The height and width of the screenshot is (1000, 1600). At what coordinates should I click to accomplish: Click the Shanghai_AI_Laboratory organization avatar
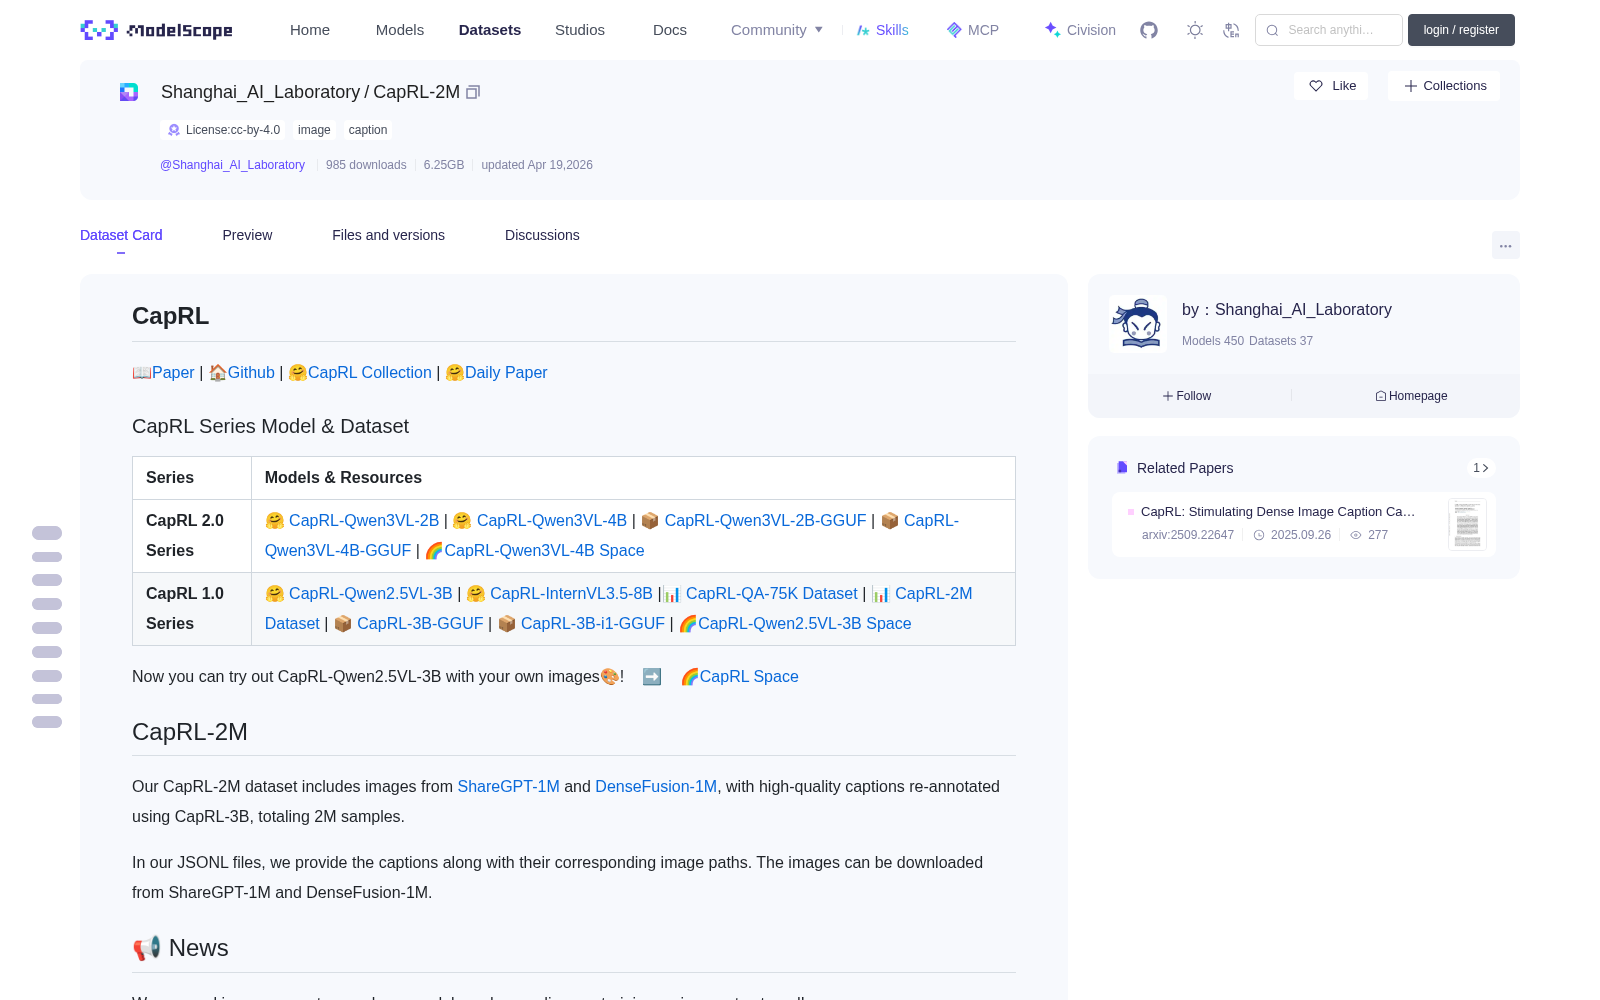pyautogui.click(x=1138, y=324)
